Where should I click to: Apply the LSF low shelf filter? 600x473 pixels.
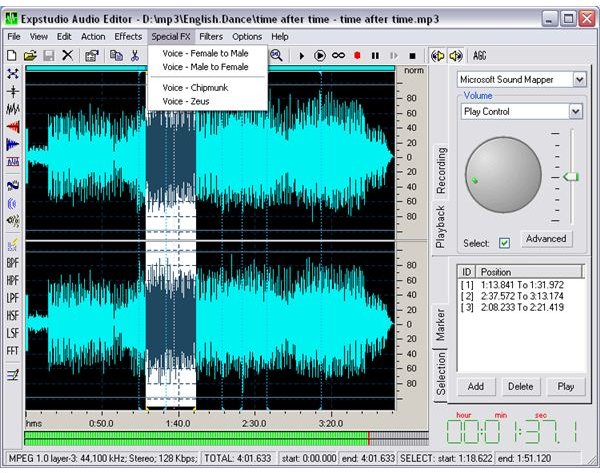(x=13, y=333)
